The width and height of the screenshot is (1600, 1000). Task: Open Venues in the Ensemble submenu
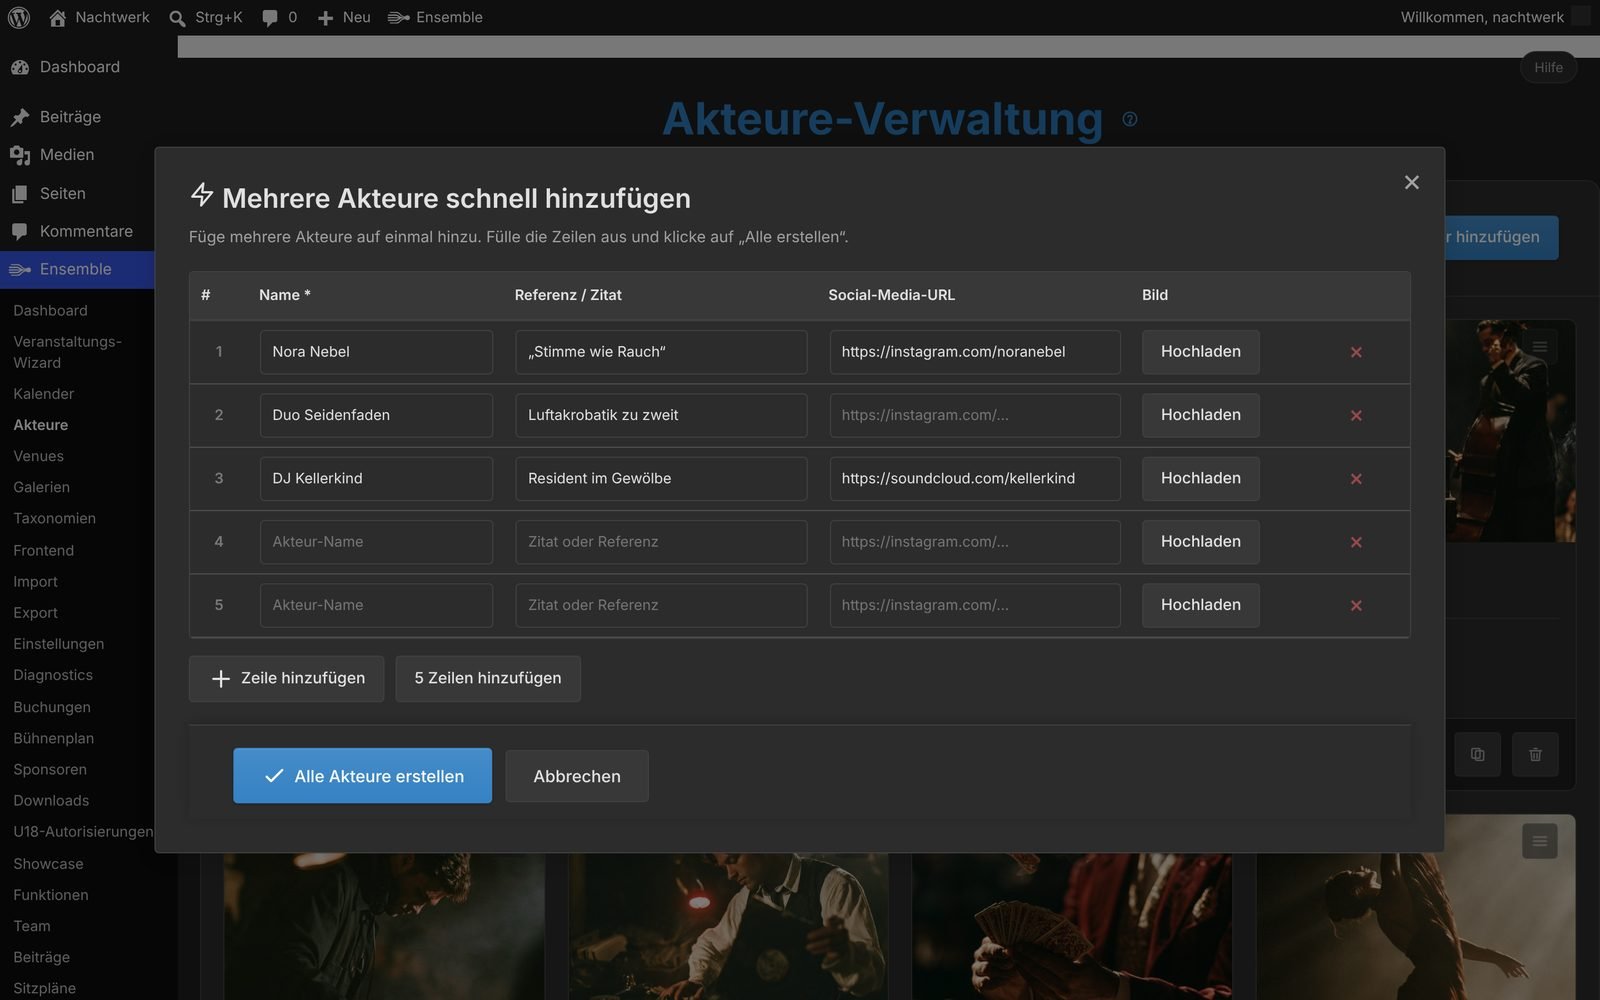39,456
